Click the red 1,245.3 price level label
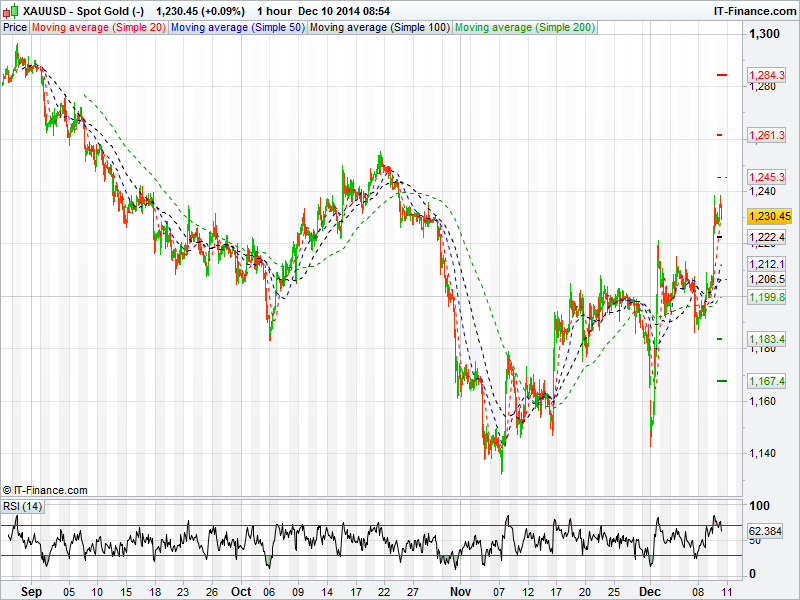 click(769, 177)
